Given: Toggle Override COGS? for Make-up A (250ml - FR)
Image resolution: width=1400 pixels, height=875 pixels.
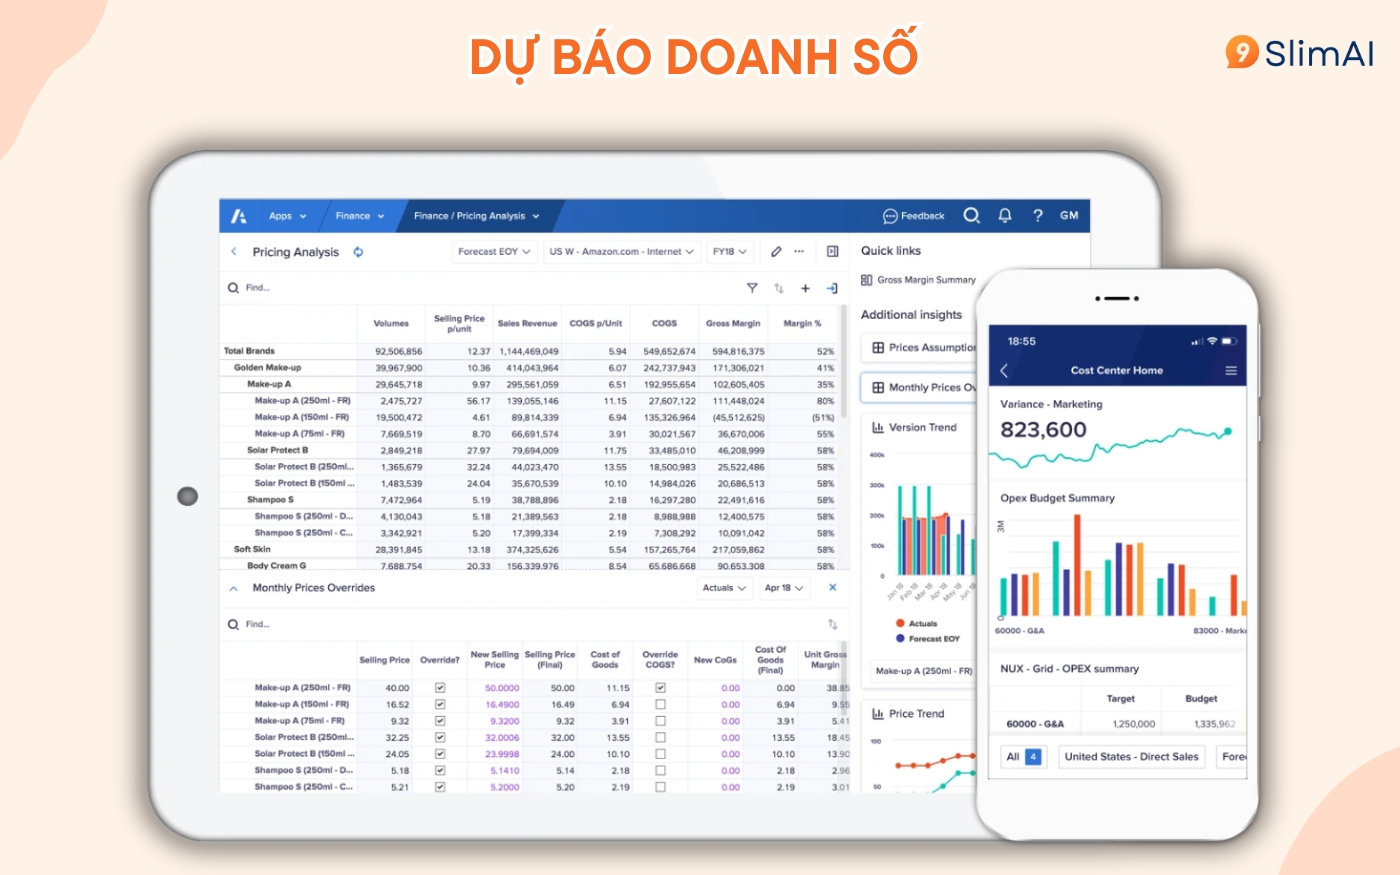Looking at the screenshot, I should (x=660, y=688).
